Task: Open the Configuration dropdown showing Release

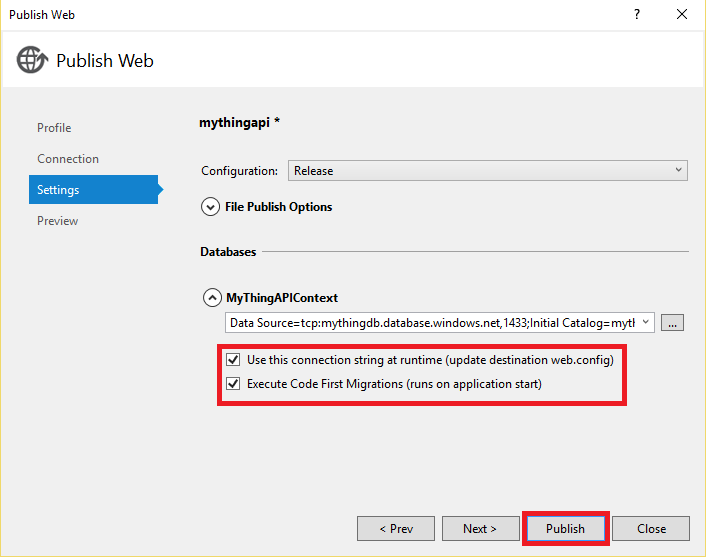Action: point(487,171)
